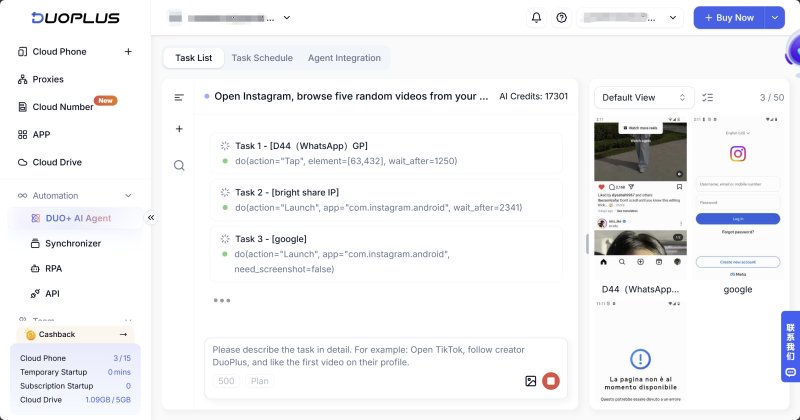
Task: Switch to Agent Integration tab
Action: point(344,58)
